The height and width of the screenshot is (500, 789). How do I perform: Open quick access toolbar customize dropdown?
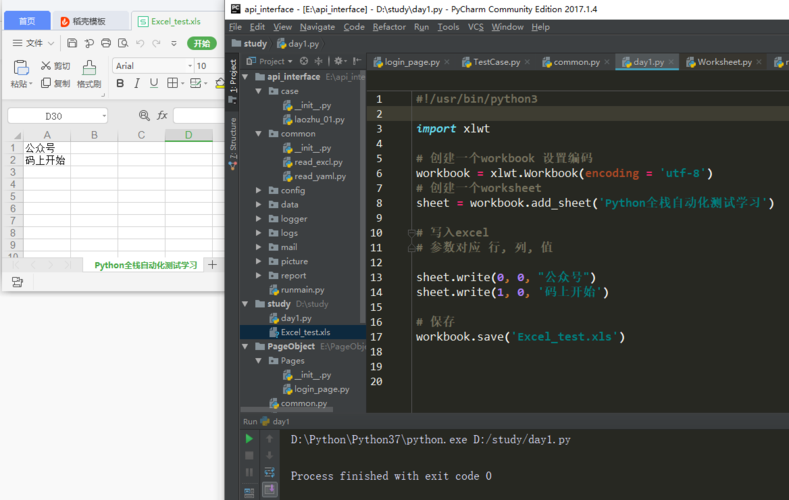point(174,43)
